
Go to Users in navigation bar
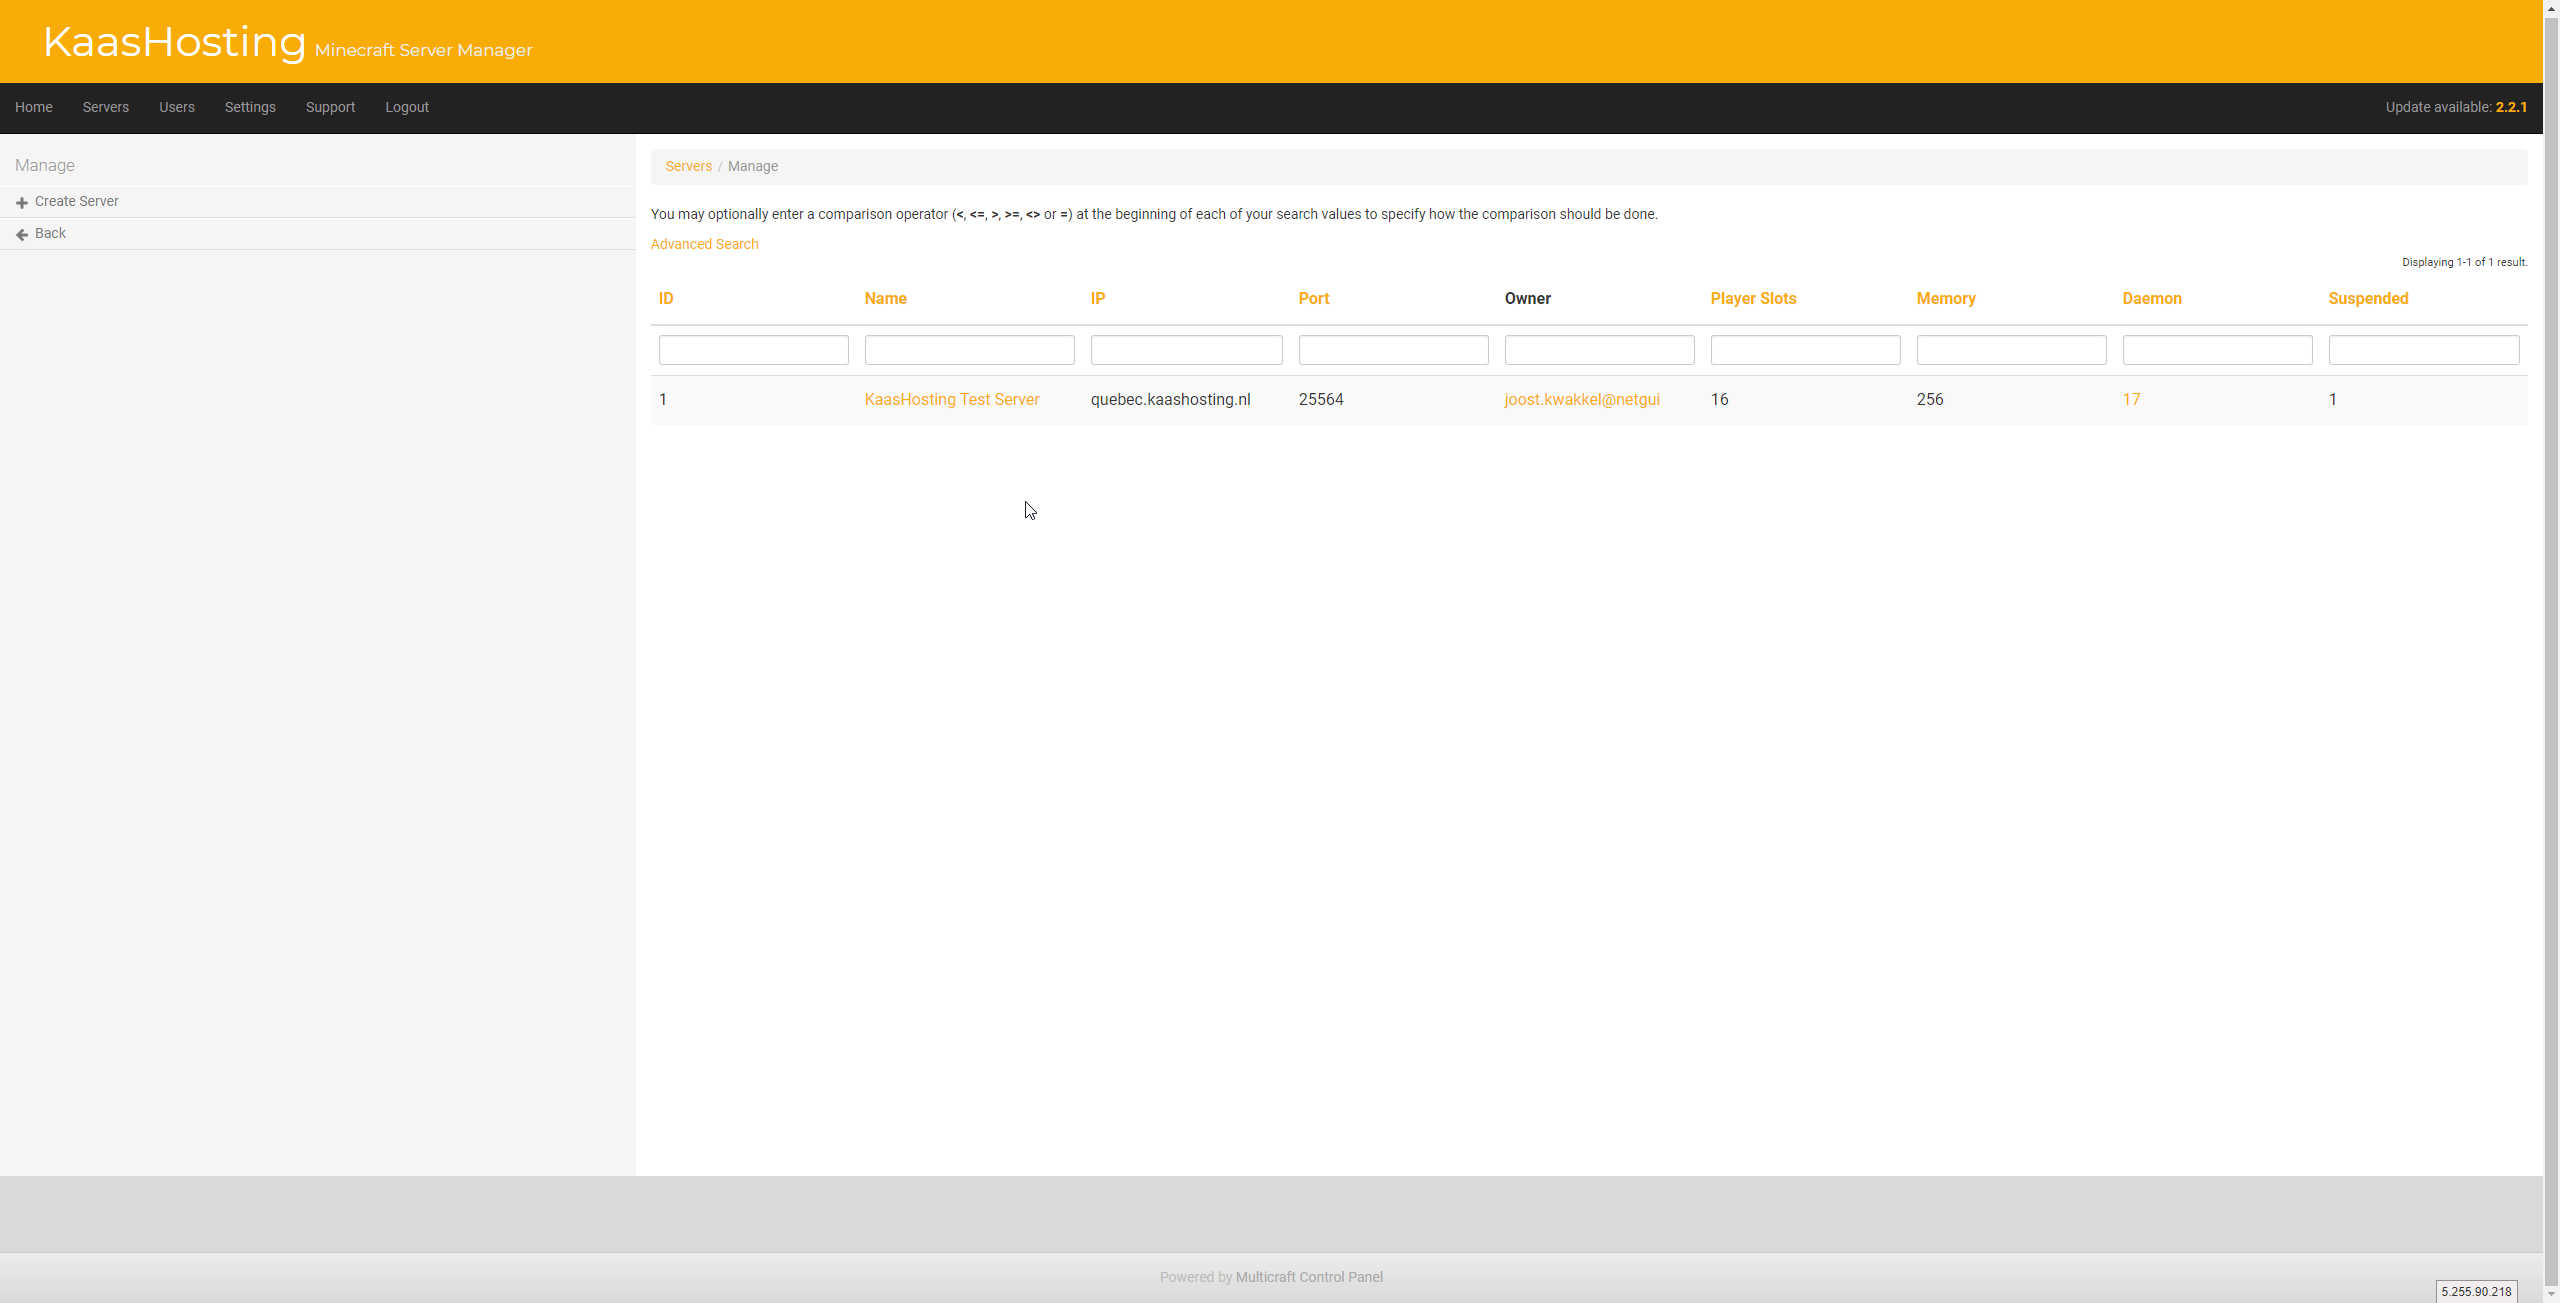[x=176, y=107]
